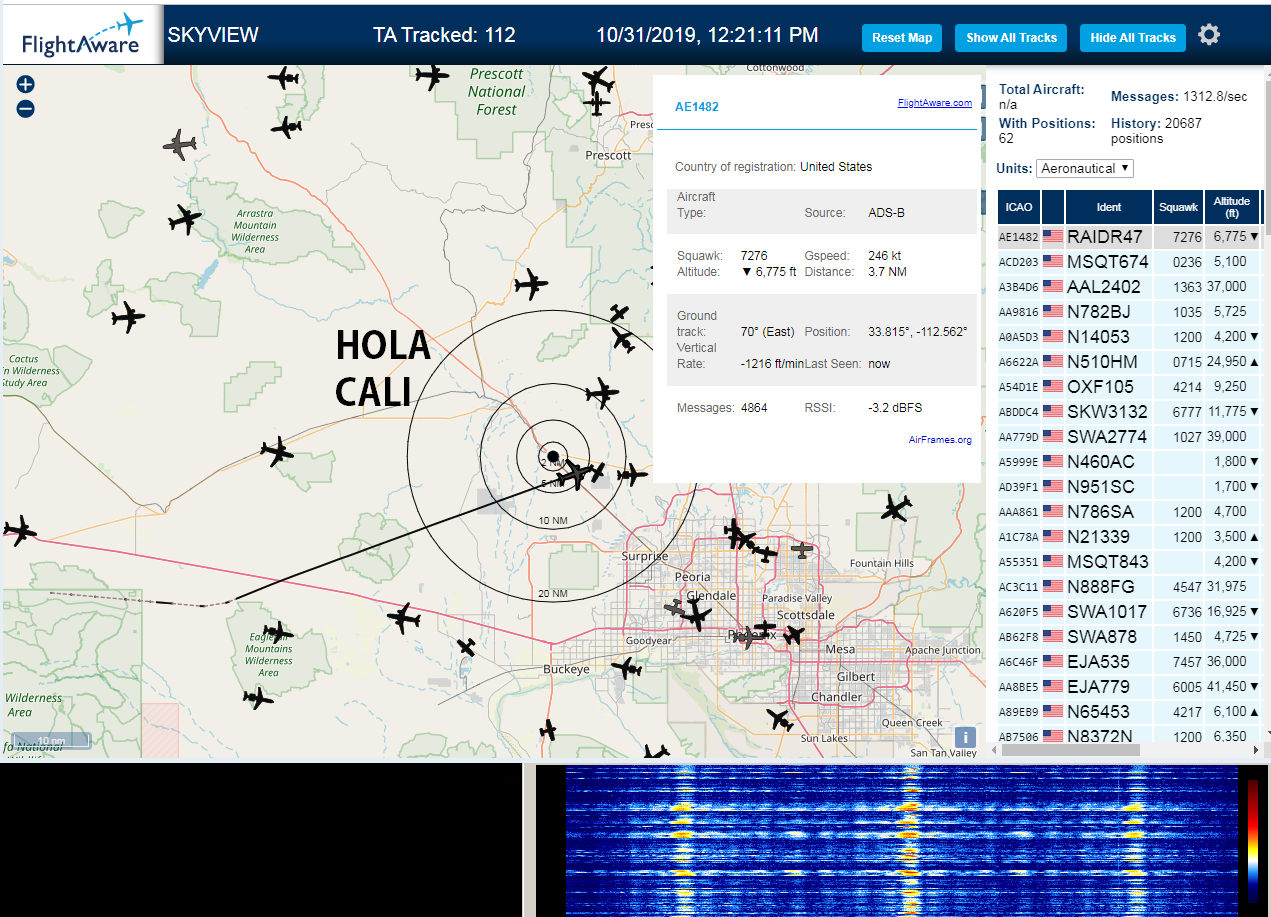Sort table by ICAO column header
The height and width of the screenshot is (917, 1271).
[1019, 207]
